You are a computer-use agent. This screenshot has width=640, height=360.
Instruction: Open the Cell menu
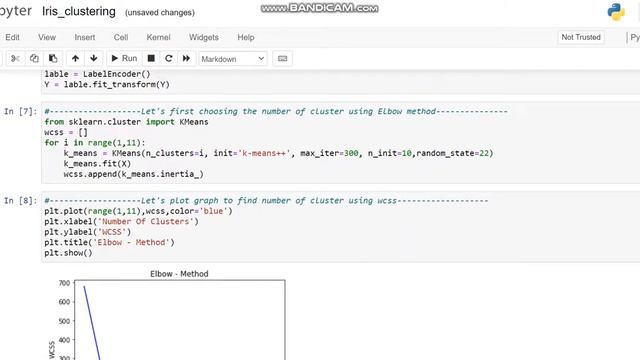(x=121, y=37)
